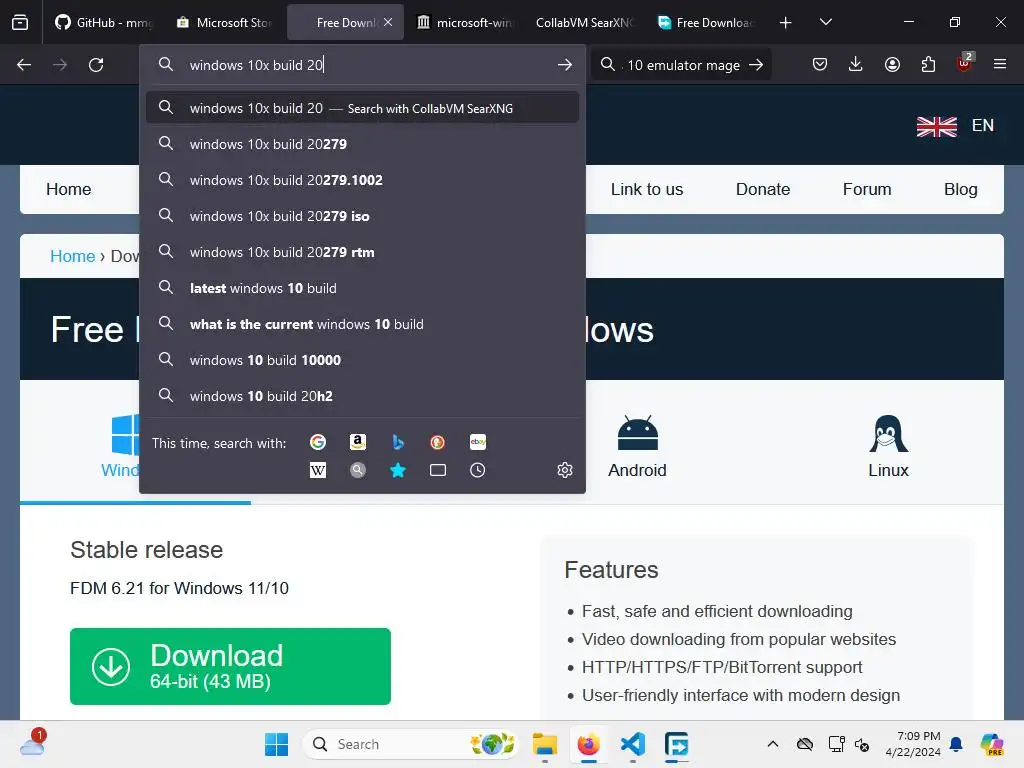Open Firefox application hamburger menu
The image size is (1024, 768).
click(x=1000, y=64)
